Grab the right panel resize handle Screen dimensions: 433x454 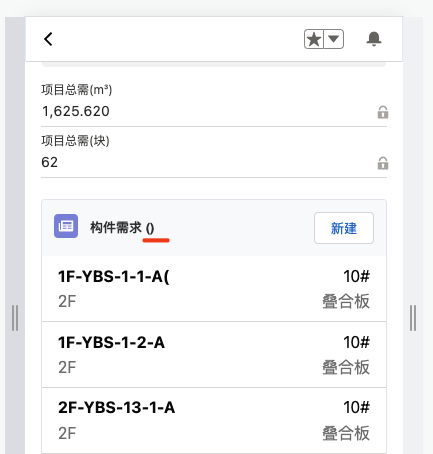point(413,318)
